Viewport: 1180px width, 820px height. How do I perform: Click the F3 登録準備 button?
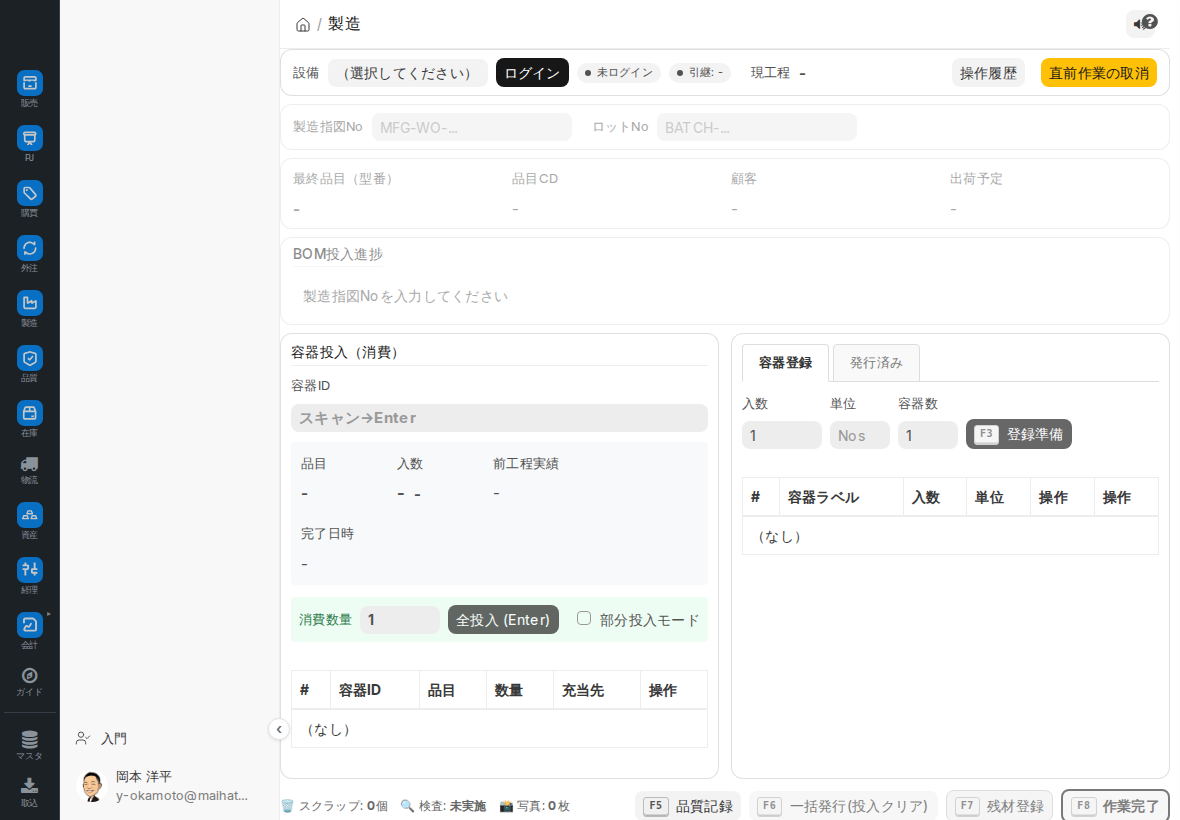pyautogui.click(x=1018, y=435)
